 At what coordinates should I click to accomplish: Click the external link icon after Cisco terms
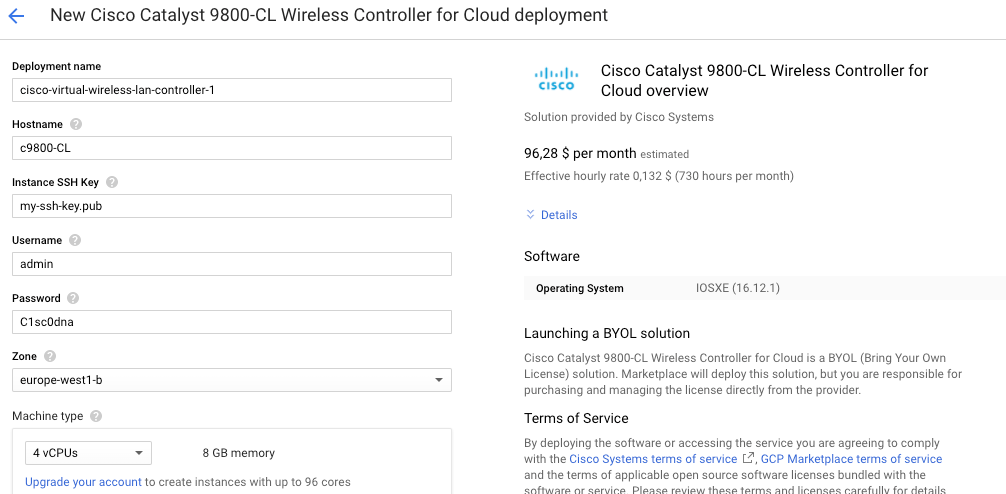[749, 459]
